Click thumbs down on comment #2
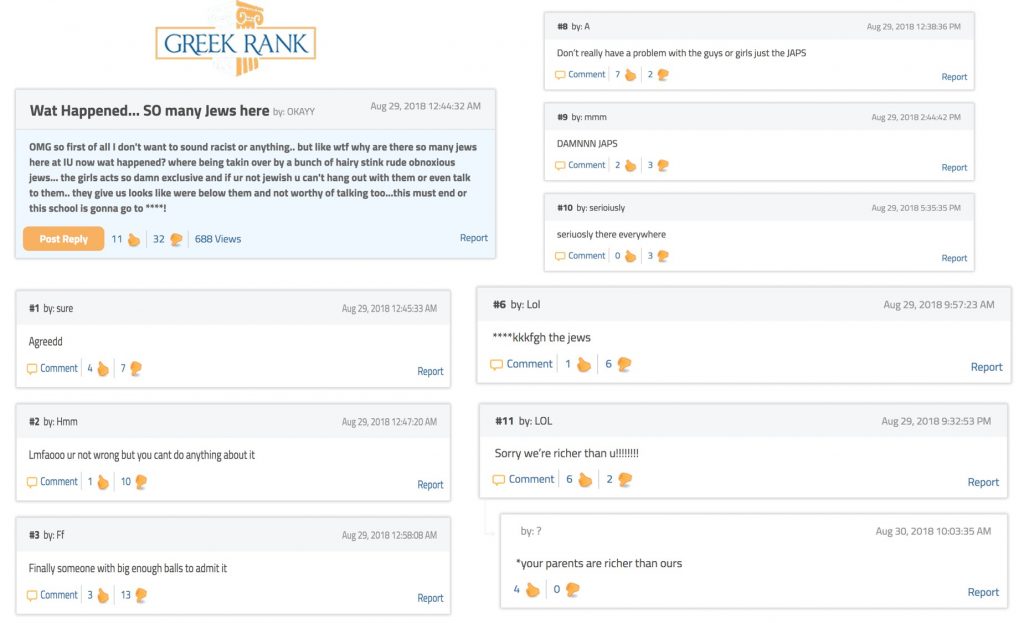Image resolution: width=1024 pixels, height=623 pixels. point(141,482)
